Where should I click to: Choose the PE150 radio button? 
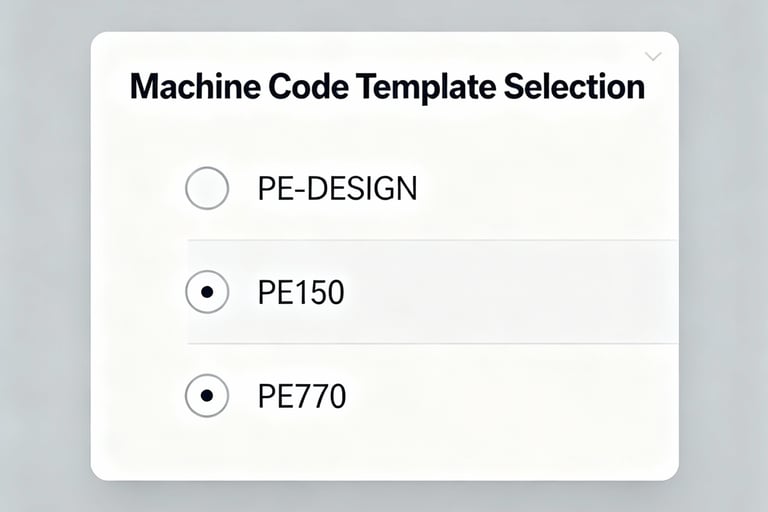pyautogui.click(x=207, y=292)
